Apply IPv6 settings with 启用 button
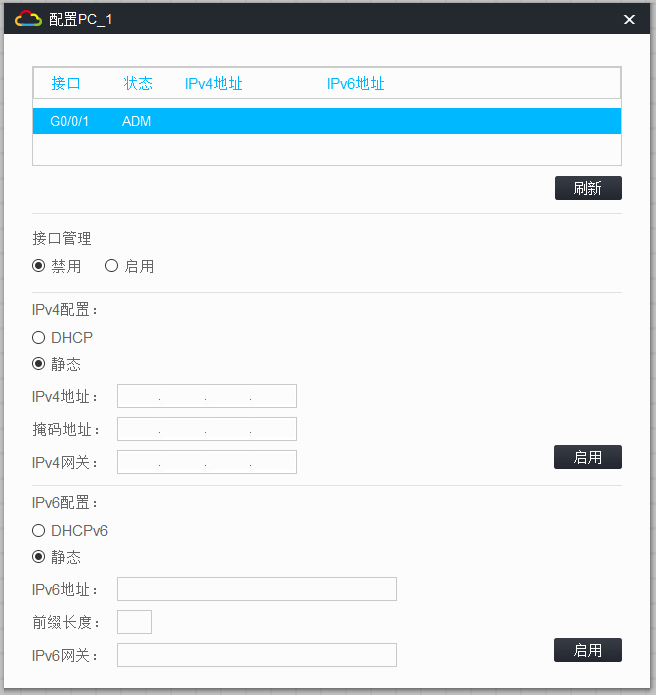The width and height of the screenshot is (656, 695). tap(588, 650)
